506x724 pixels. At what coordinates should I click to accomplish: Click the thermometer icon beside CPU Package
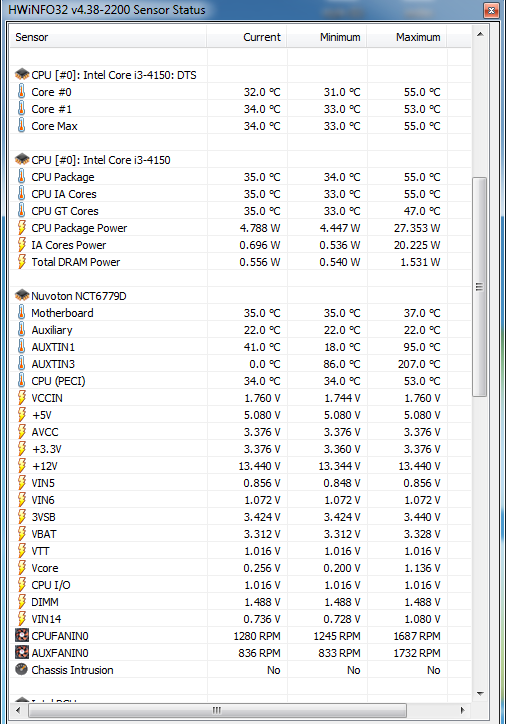pos(21,176)
